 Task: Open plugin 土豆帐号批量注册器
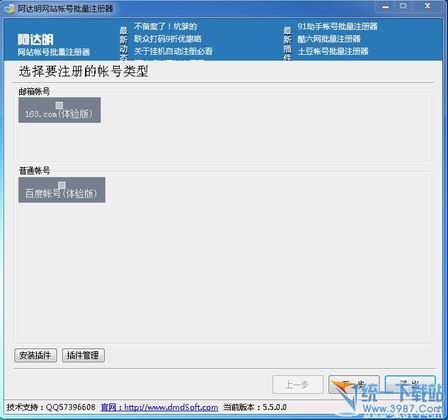click(333, 51)
